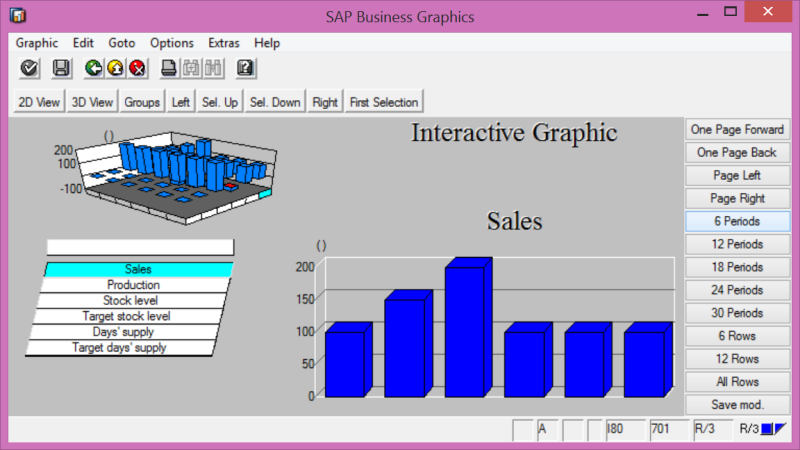The height and width of the screenshot is (450, 800).
Task: Click the Right button
Action: (x=325, y=102)
